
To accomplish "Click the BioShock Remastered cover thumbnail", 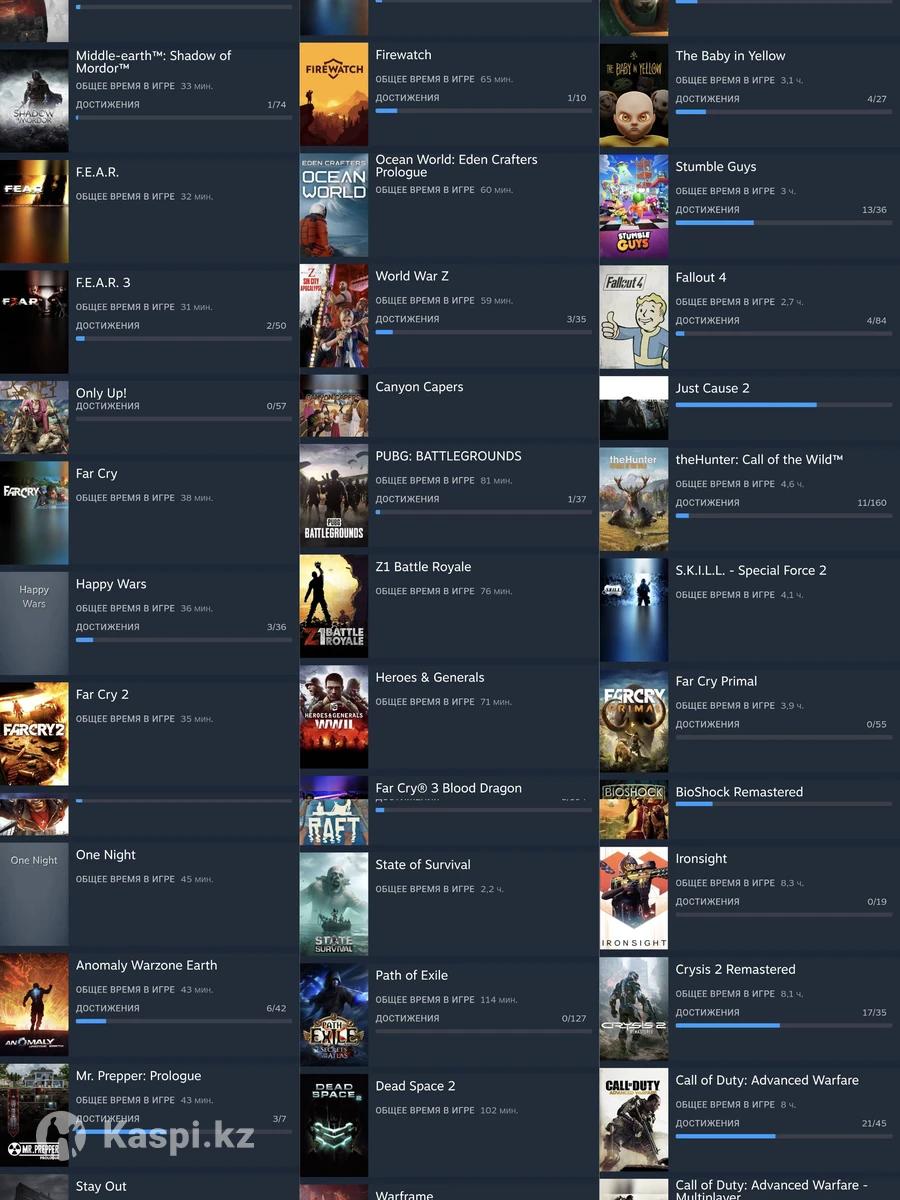I will point(634,810).
